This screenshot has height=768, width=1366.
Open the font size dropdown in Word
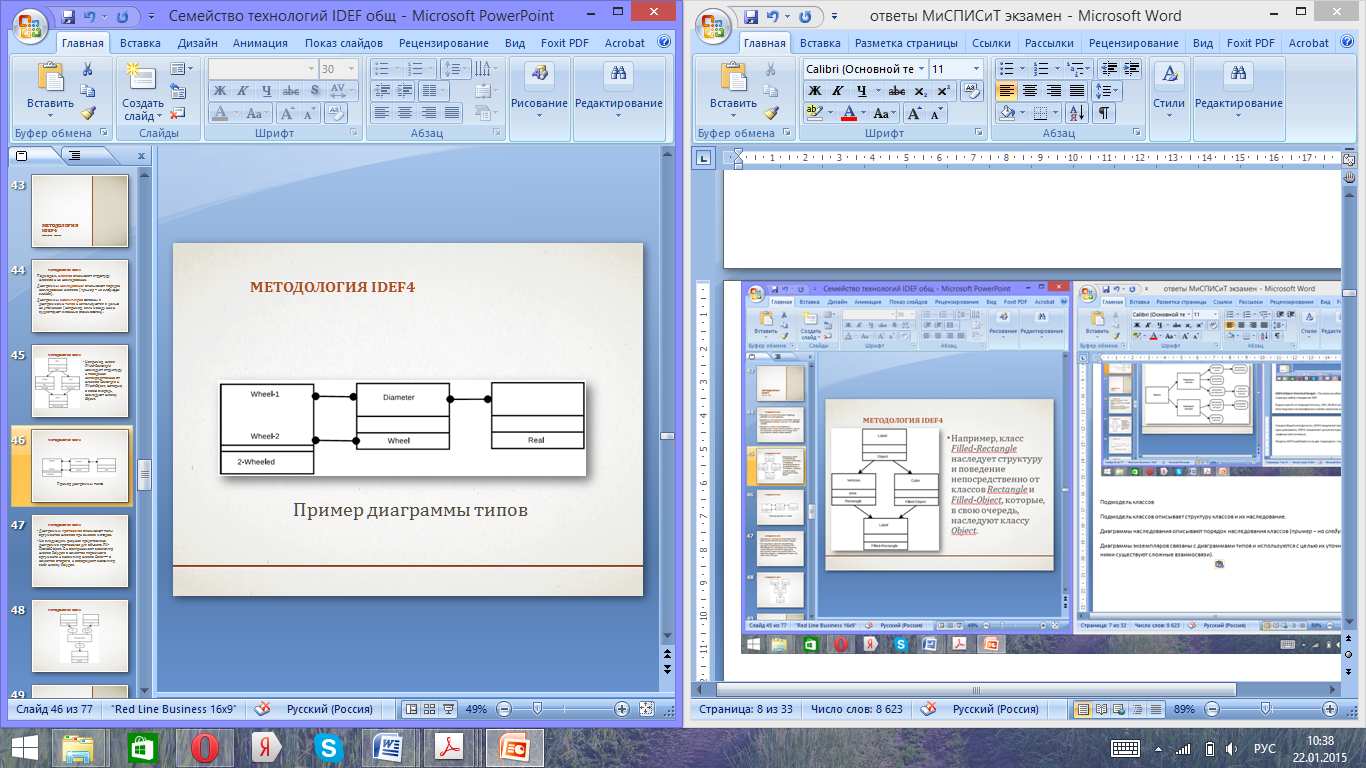point(976,69)
